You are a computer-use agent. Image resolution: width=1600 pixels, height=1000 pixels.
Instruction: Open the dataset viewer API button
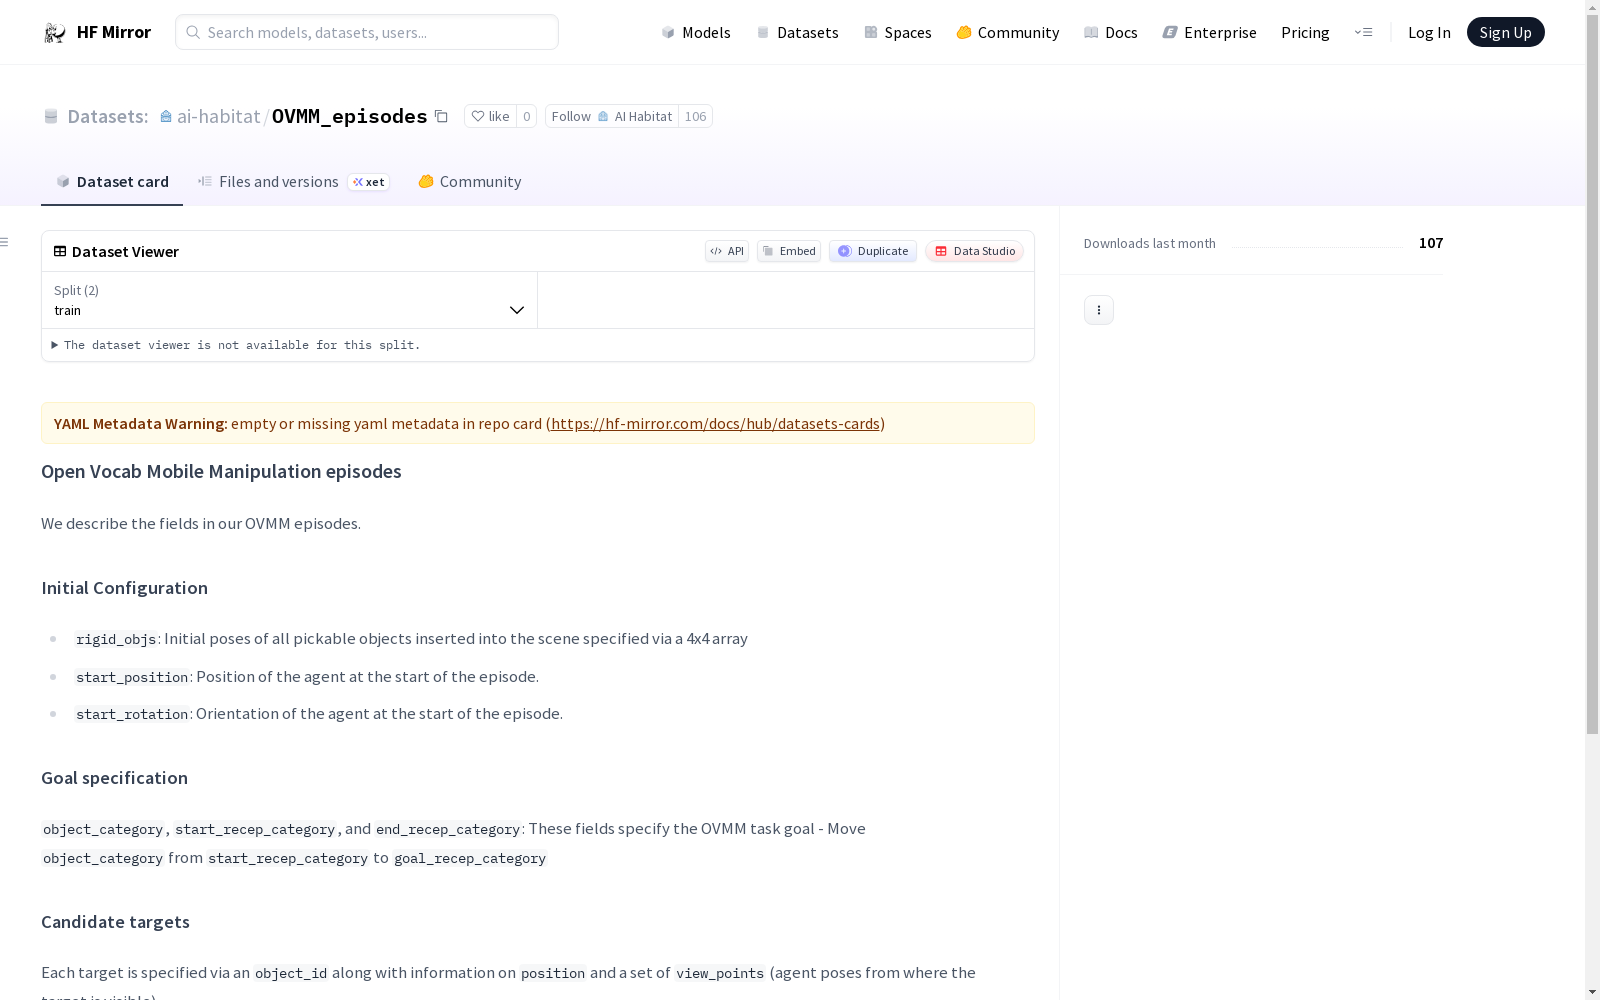point(727,251)
